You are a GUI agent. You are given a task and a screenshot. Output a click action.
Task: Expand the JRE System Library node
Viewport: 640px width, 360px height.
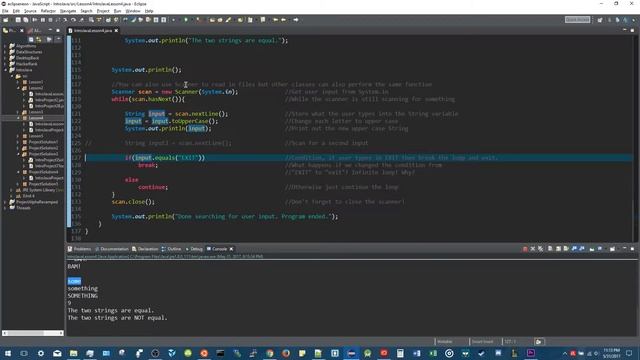click(x=11, y=190)
